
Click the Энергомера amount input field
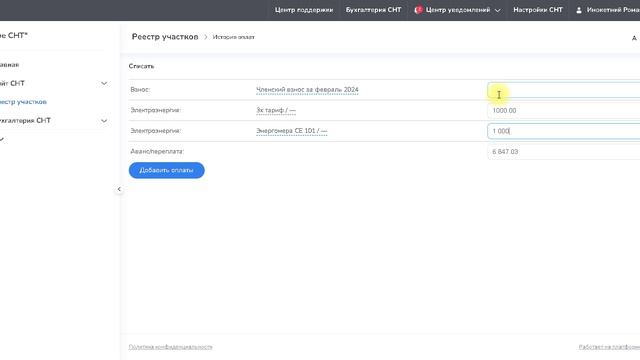pyautogui.click(x=564, y=131)
